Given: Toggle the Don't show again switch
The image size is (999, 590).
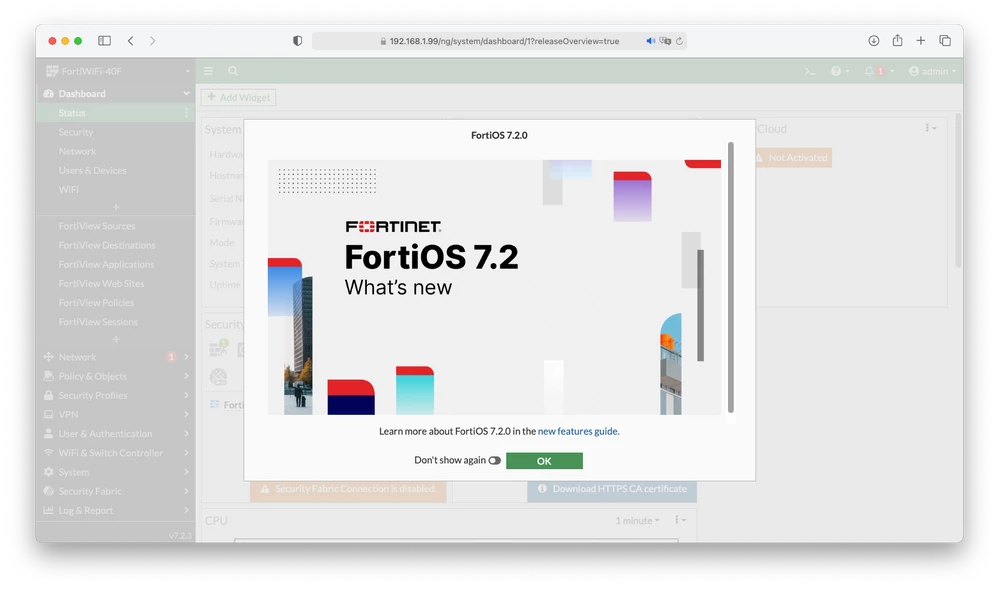Looking at the screenshot, I should click(x=494, y=460).
